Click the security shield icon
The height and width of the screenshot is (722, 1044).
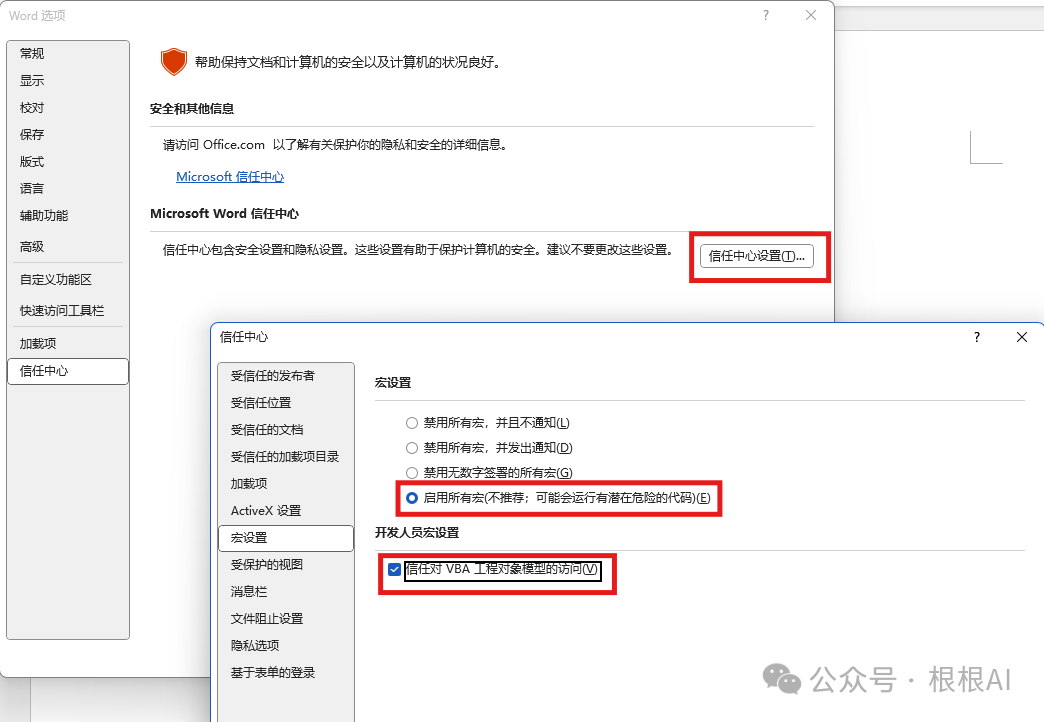point(174,61)
